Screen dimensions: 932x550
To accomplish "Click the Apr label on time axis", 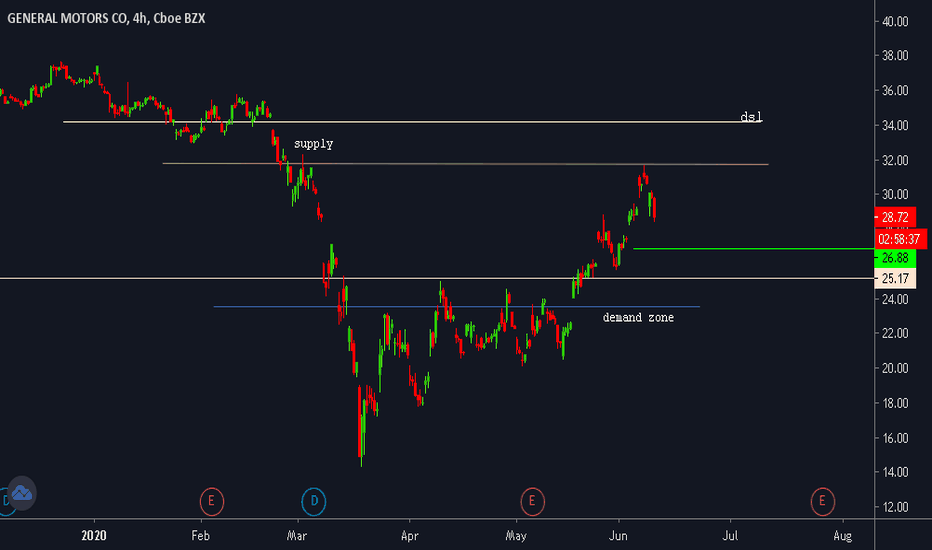I will (410, 536).
